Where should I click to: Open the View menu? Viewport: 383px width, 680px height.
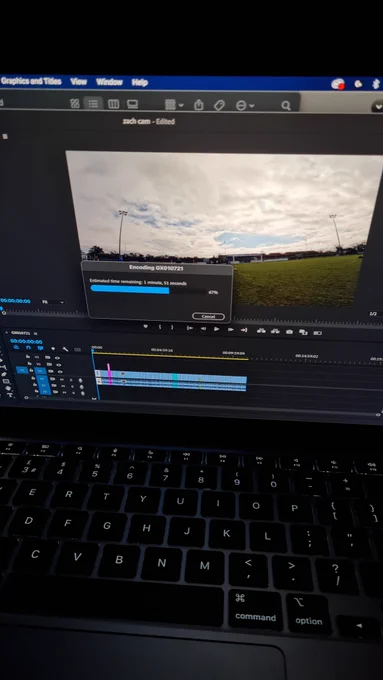(x=79, y=82)
